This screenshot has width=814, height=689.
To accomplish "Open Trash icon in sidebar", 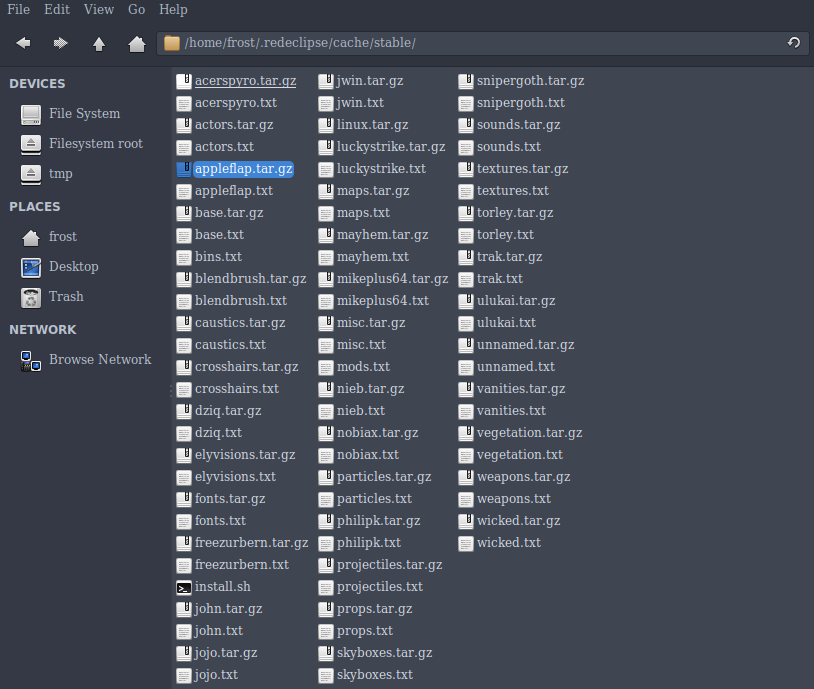I will 31,298.
